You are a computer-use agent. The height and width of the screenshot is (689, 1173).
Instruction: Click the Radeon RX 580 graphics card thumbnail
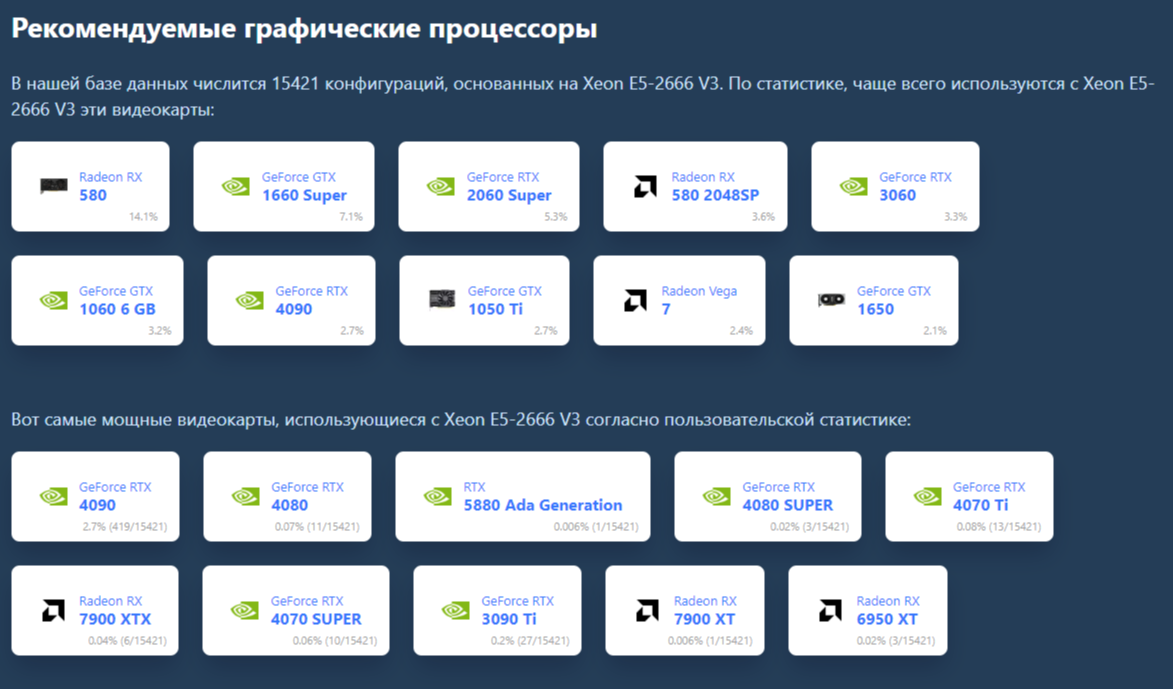pyautogui.click(x=53, y=186)
